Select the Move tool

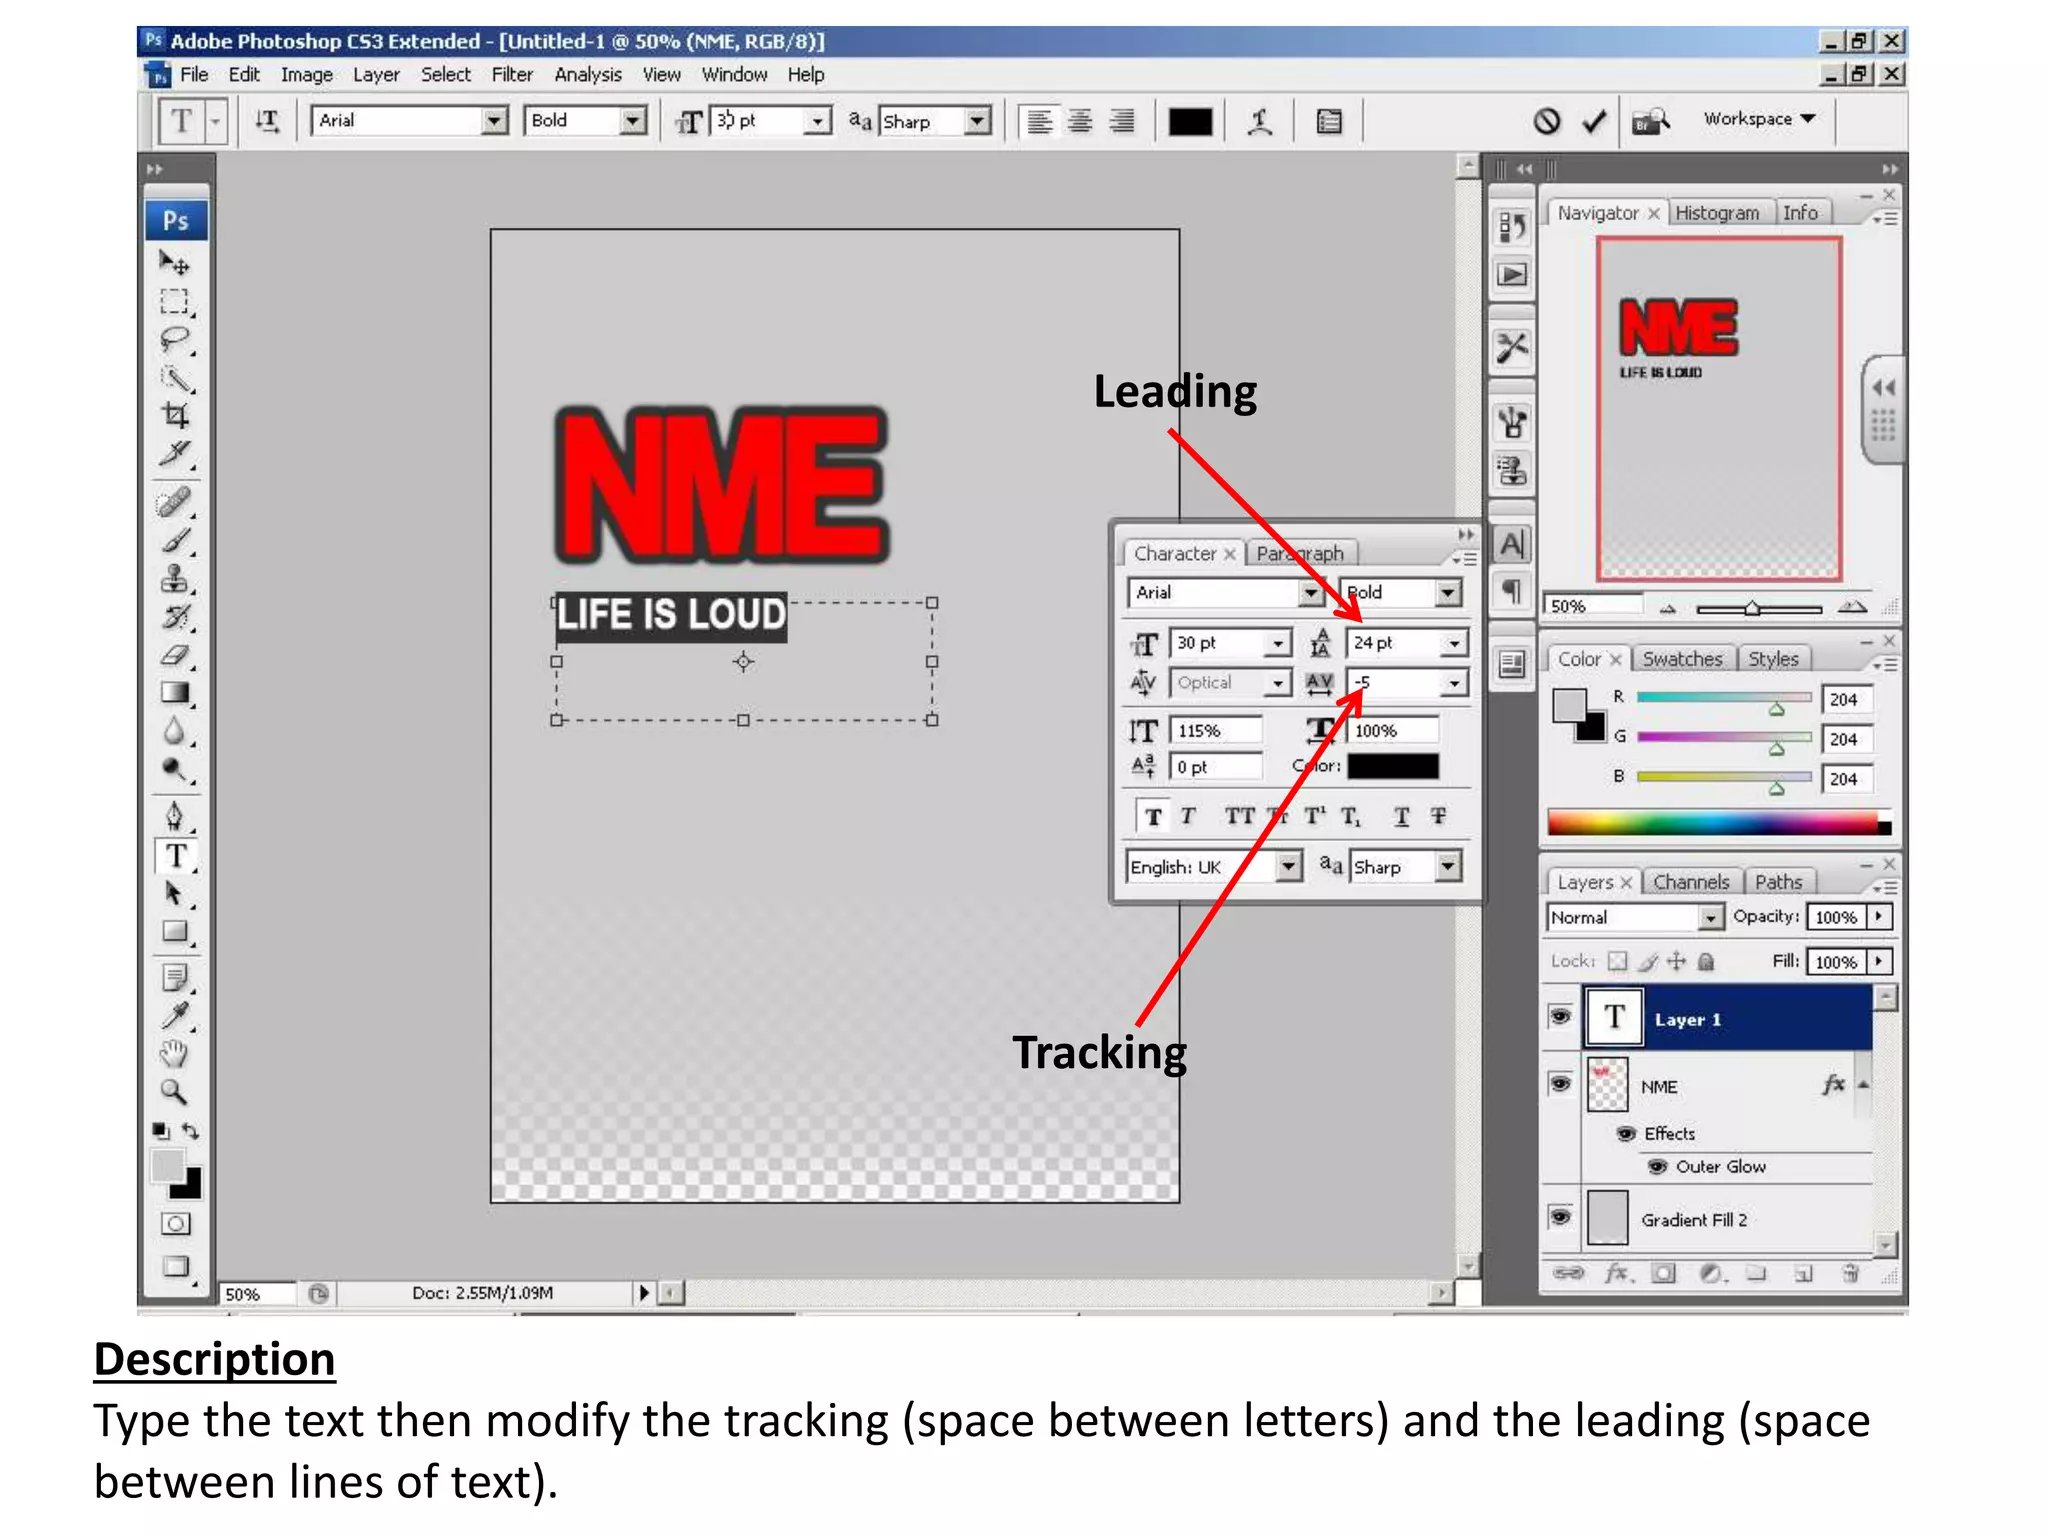(175, 264)
